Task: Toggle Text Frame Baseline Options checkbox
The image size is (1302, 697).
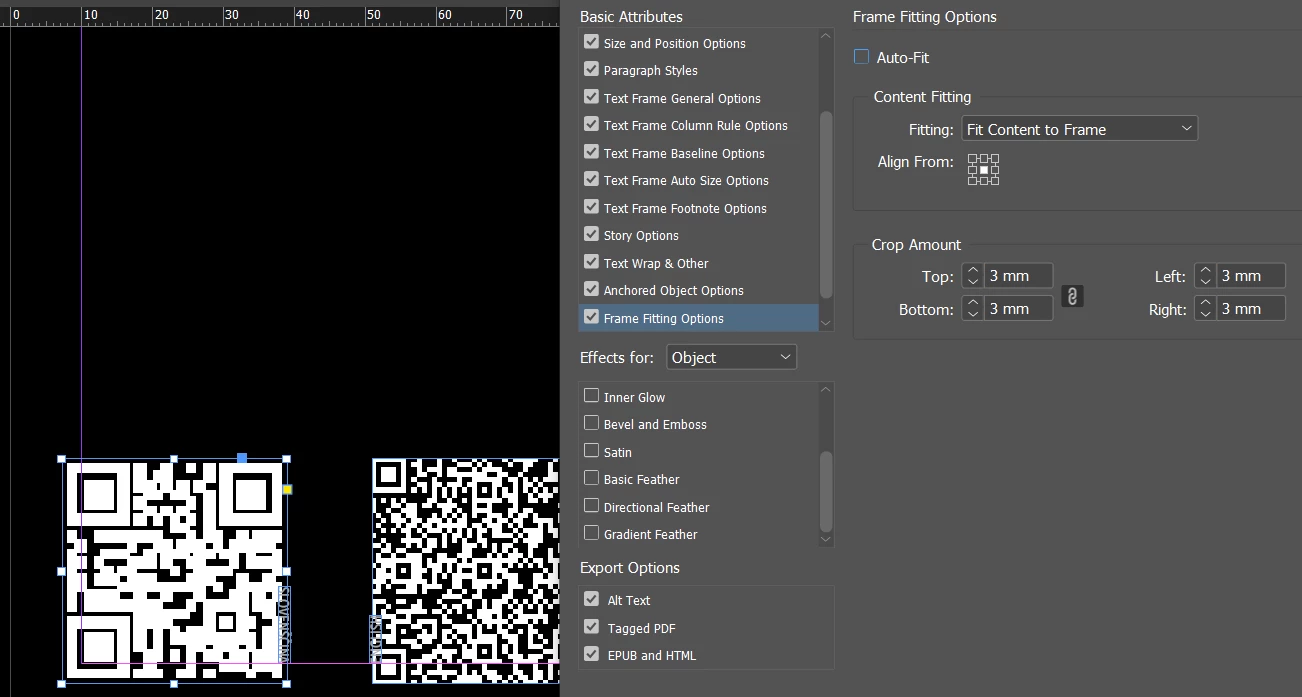Action: pyautogui.click(x=592, y=152)
